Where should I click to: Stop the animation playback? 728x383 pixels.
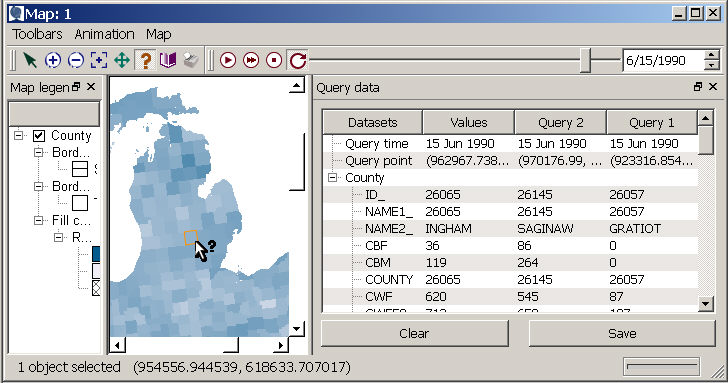point(274,60)
